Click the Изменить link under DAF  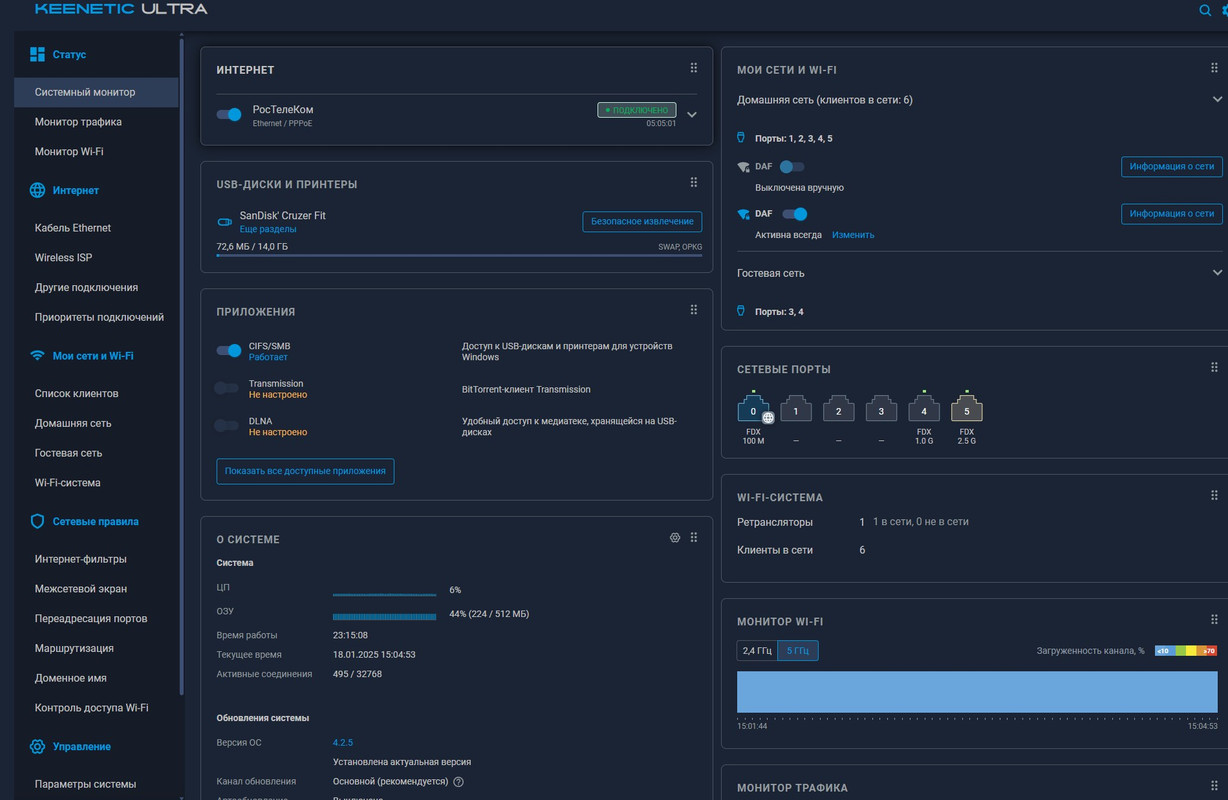(853, 235)
